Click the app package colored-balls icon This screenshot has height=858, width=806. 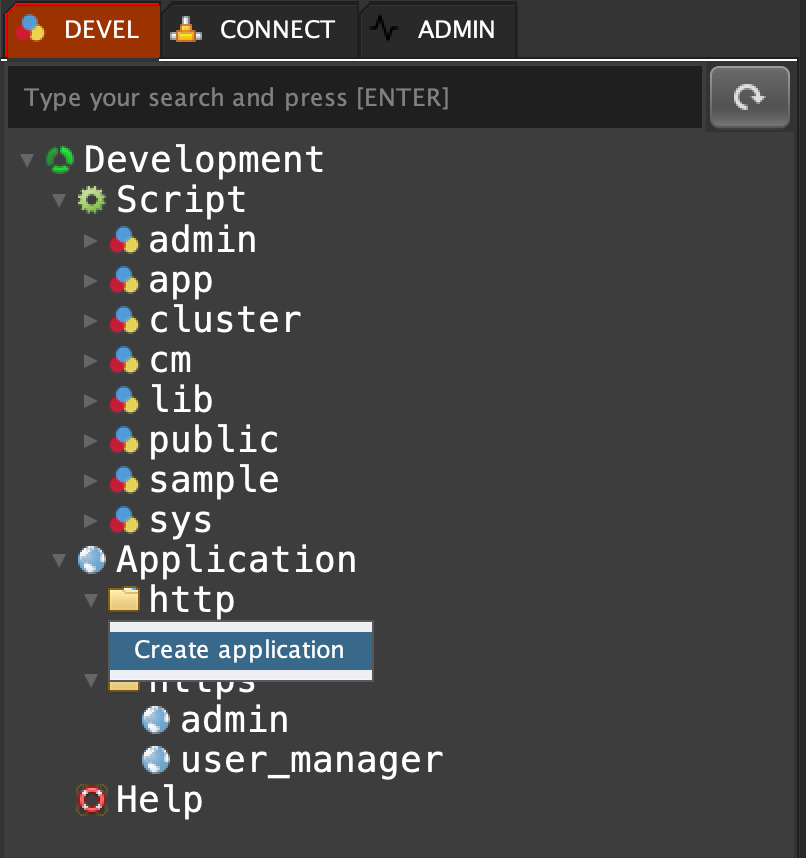coord(124,280)
